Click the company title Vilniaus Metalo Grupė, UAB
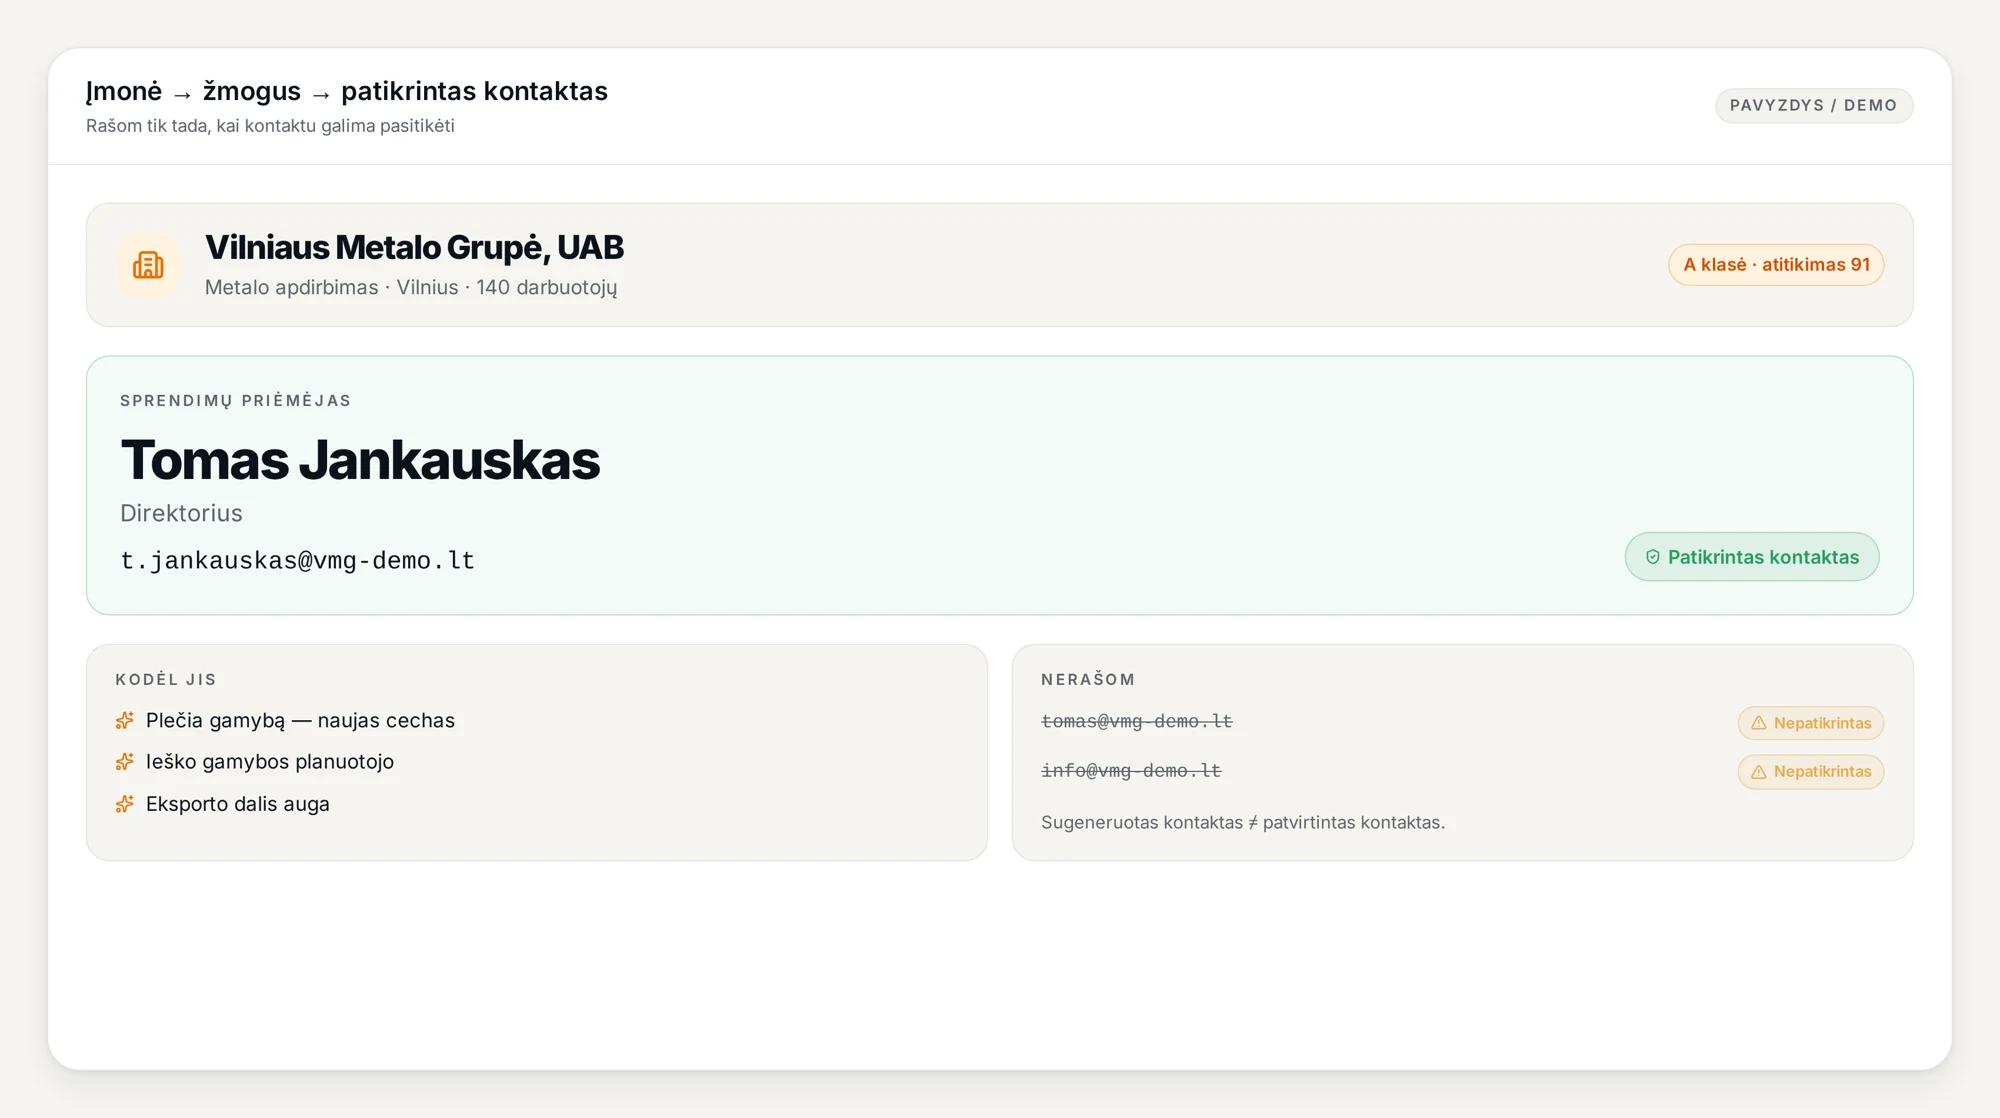The image size is (2000, 1118). 414,247
